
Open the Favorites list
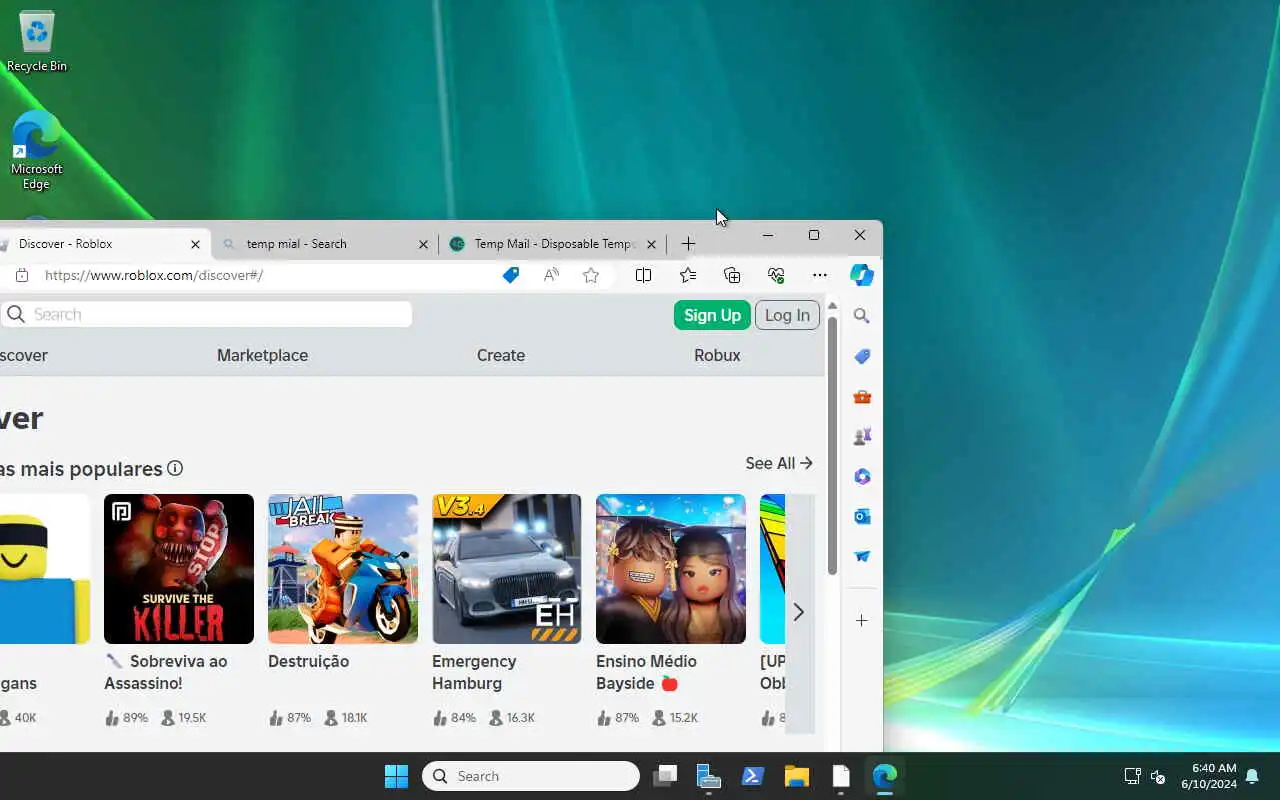[x=688, y=275]
